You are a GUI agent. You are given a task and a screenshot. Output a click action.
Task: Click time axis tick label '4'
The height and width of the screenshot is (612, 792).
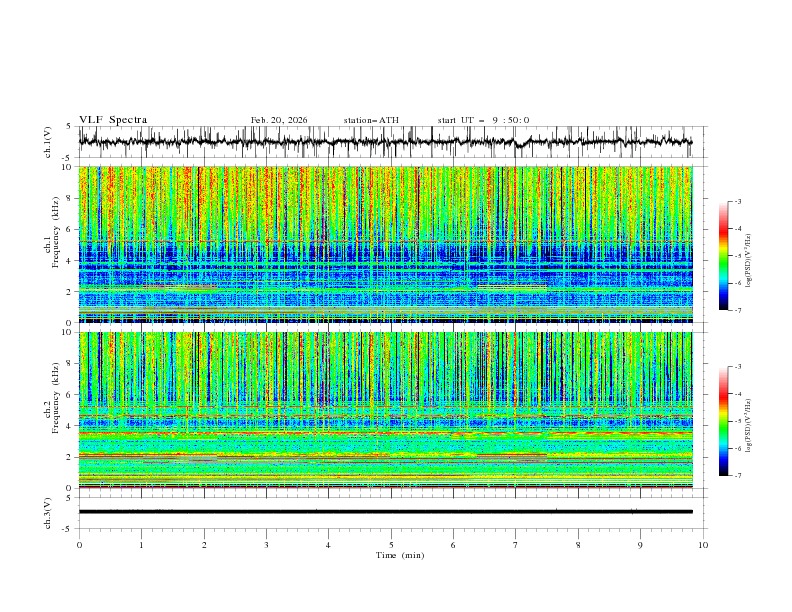pyautogui.click(x=328, y=545)
